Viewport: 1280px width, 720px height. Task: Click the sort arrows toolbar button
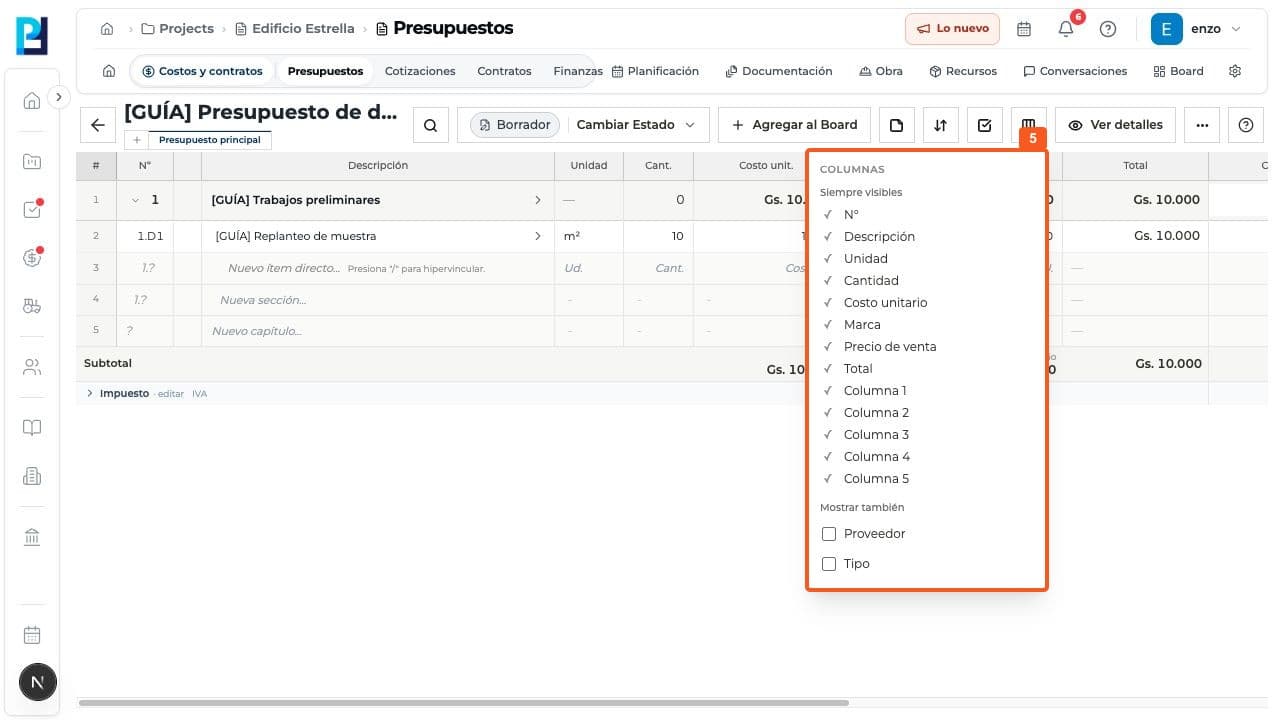[x=941, y=125]
